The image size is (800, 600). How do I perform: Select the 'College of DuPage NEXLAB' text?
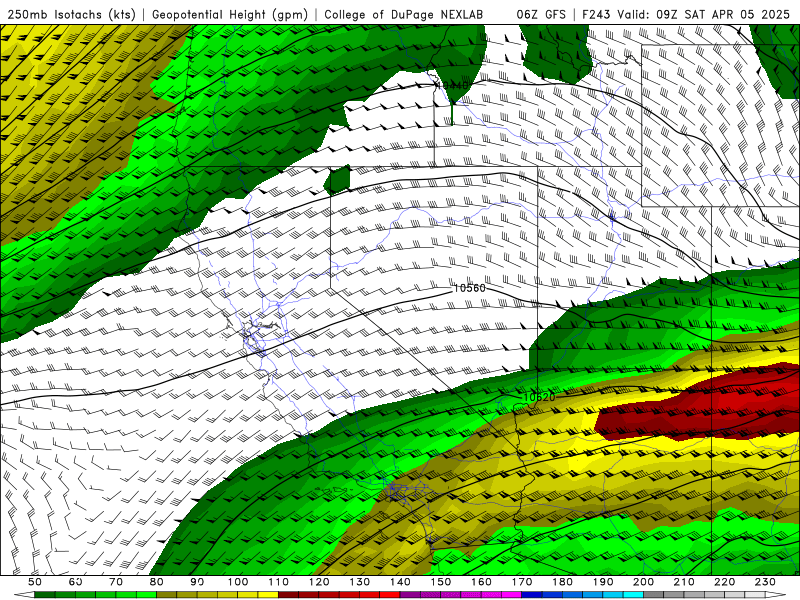coord(404,15)
